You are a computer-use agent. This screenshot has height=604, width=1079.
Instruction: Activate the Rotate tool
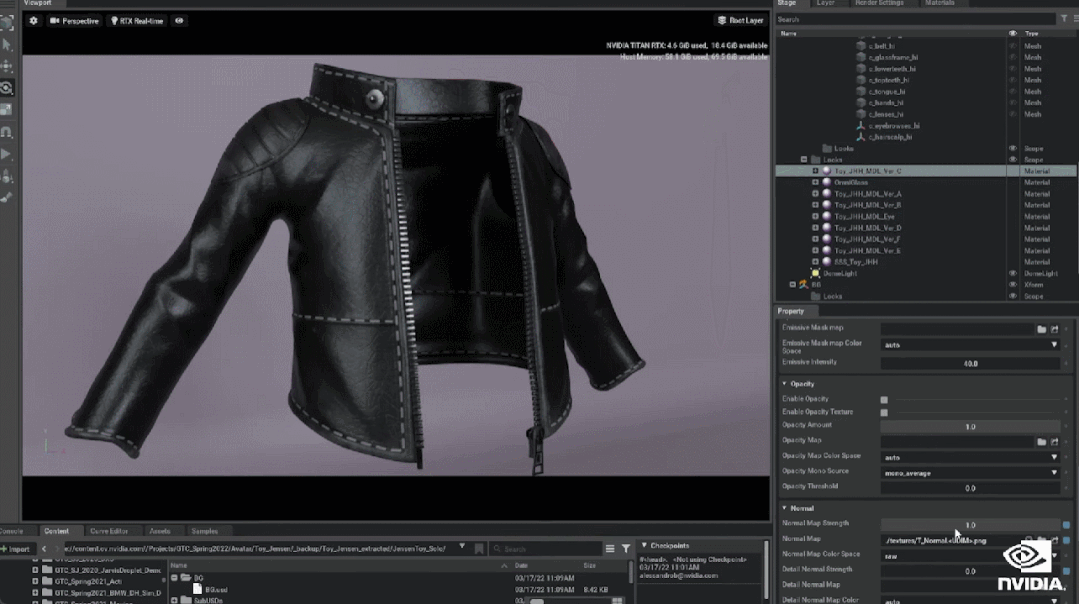(7, 88)
